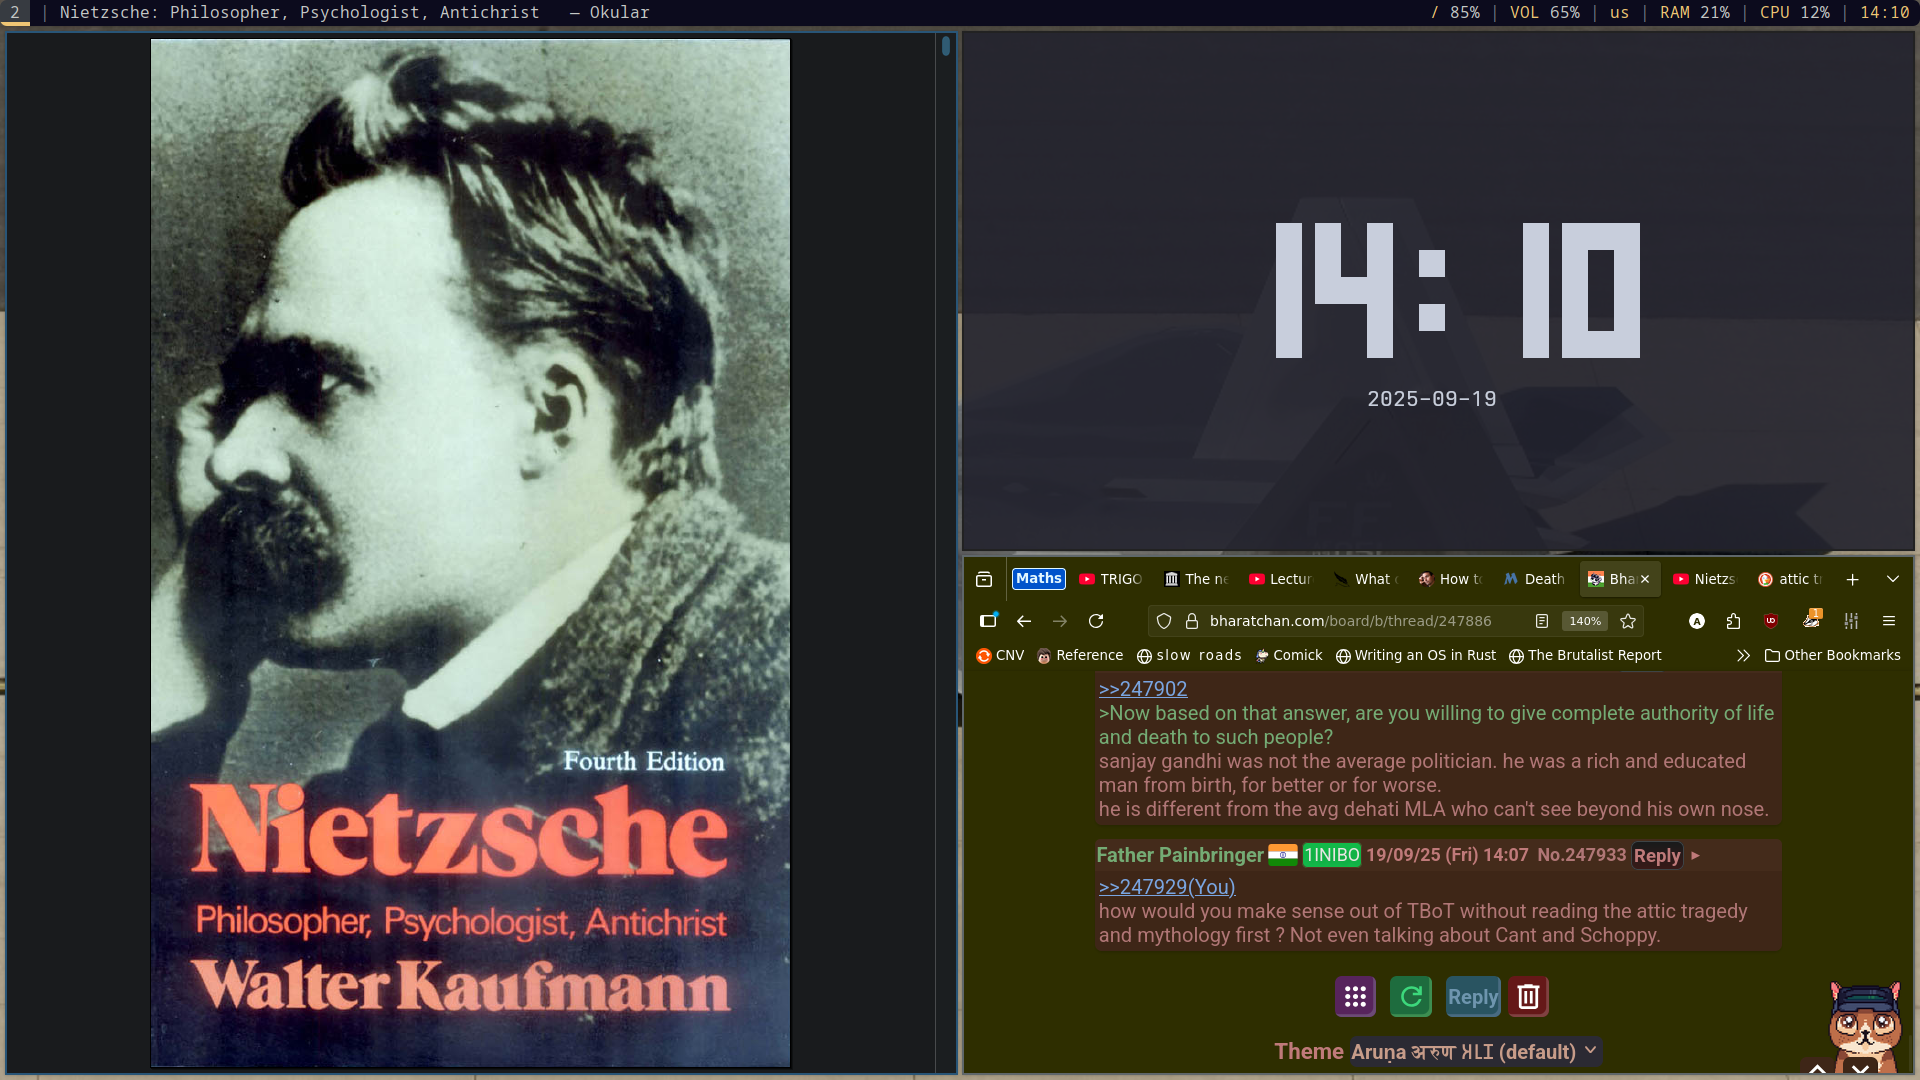
Task: Open the Reference bookmark
Action: (1080, 655)
